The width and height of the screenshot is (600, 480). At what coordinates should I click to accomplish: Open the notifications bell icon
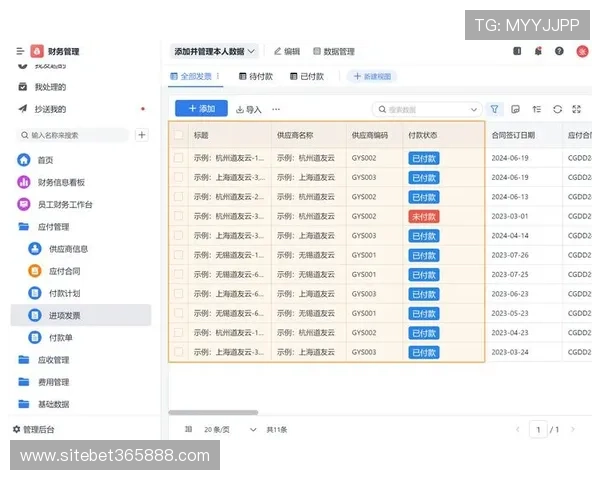pos(538,51)
